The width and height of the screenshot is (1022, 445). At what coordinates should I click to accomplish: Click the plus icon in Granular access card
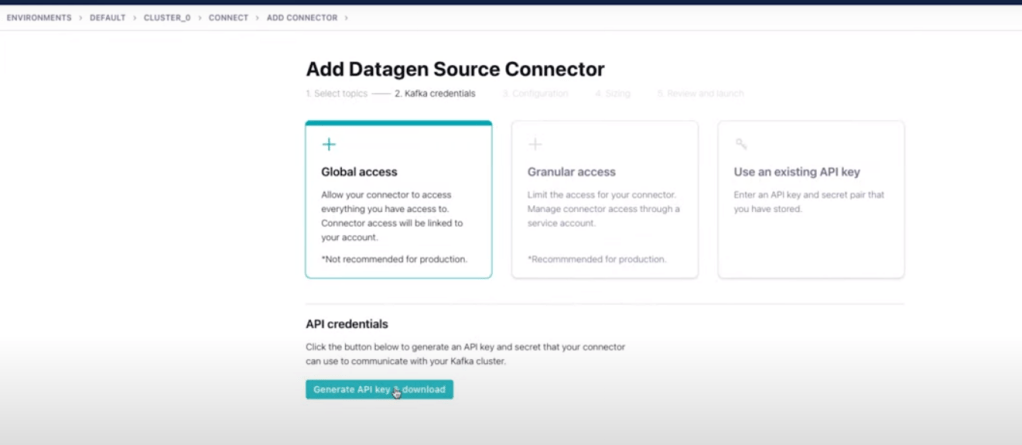(x=535, y=145)
